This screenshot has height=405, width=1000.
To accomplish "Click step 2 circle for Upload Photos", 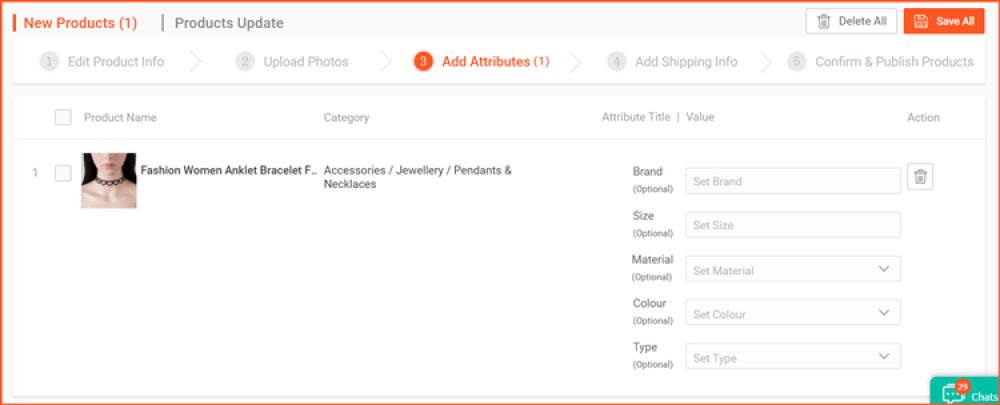I will (x=245, y=62).
